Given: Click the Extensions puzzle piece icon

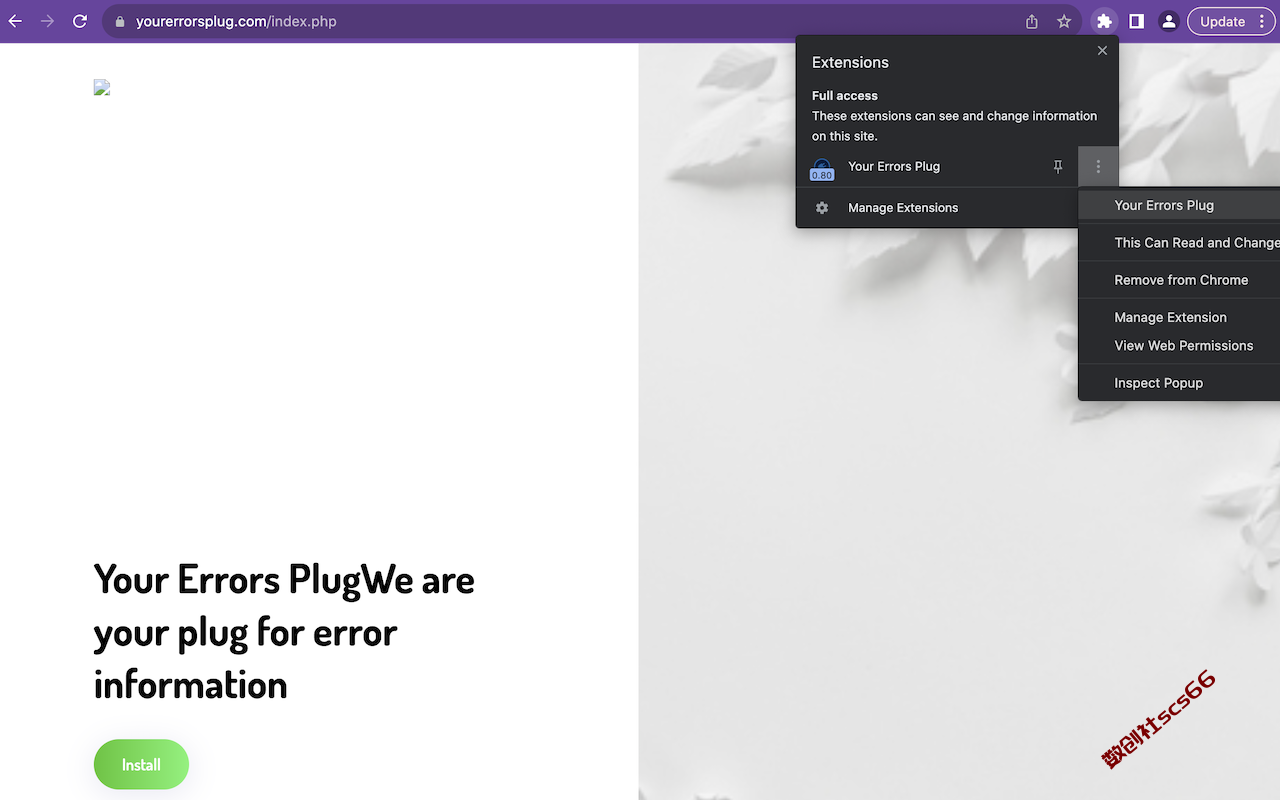Looking at the screenshot, I should 1104,21.
